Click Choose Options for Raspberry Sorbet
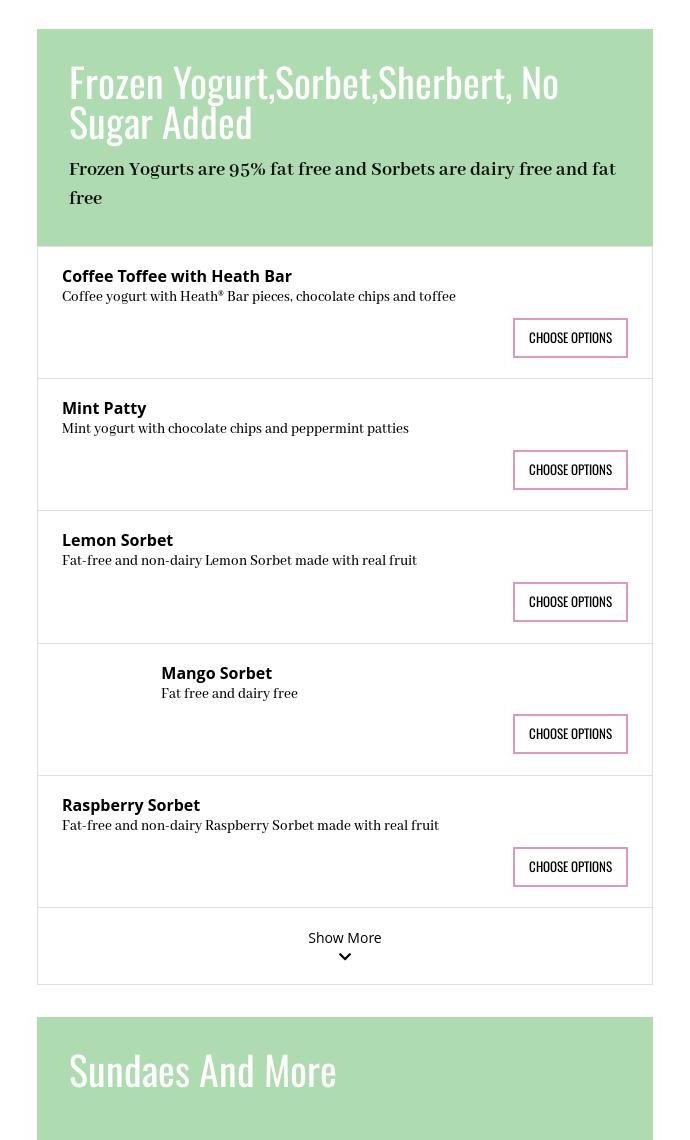The width and height of the screenshot is (690, 1140). pos(570,866)
